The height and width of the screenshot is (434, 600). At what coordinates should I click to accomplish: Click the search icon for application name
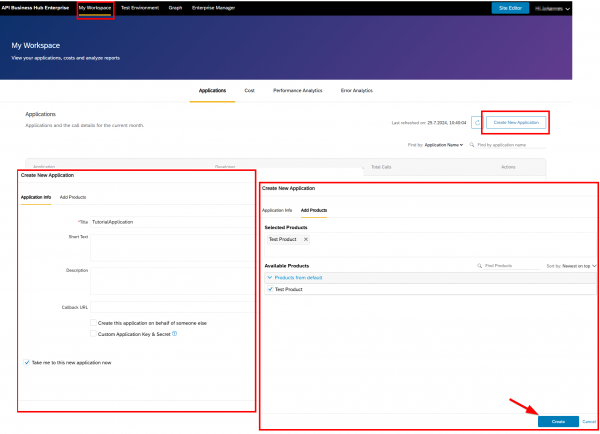[x=472, y=145]
